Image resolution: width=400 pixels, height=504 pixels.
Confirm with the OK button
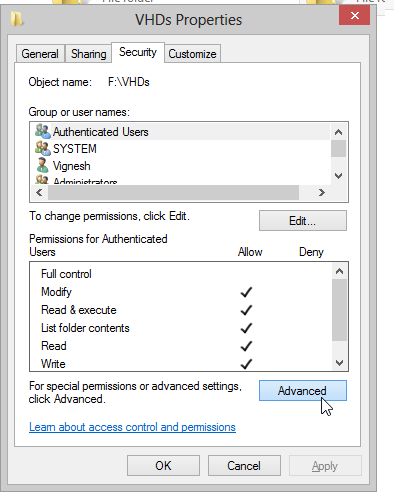(x=163, y=466)
